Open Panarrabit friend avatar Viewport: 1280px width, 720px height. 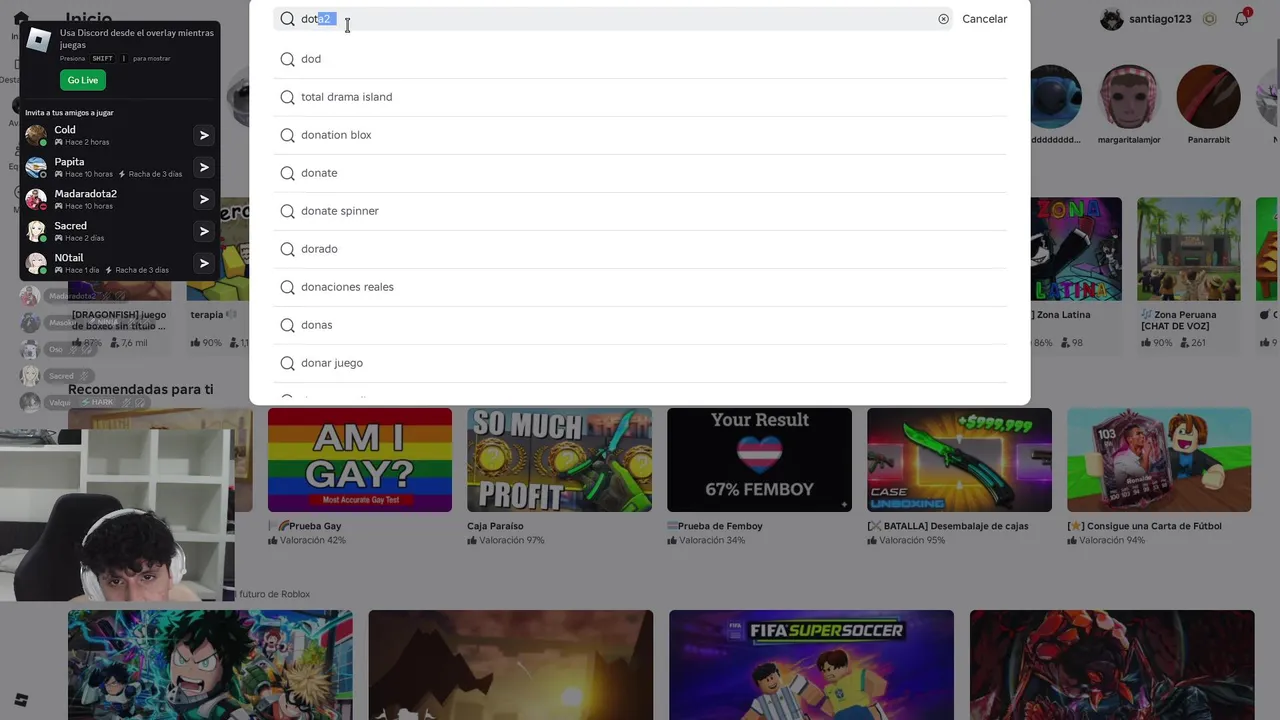point(1209,97)
